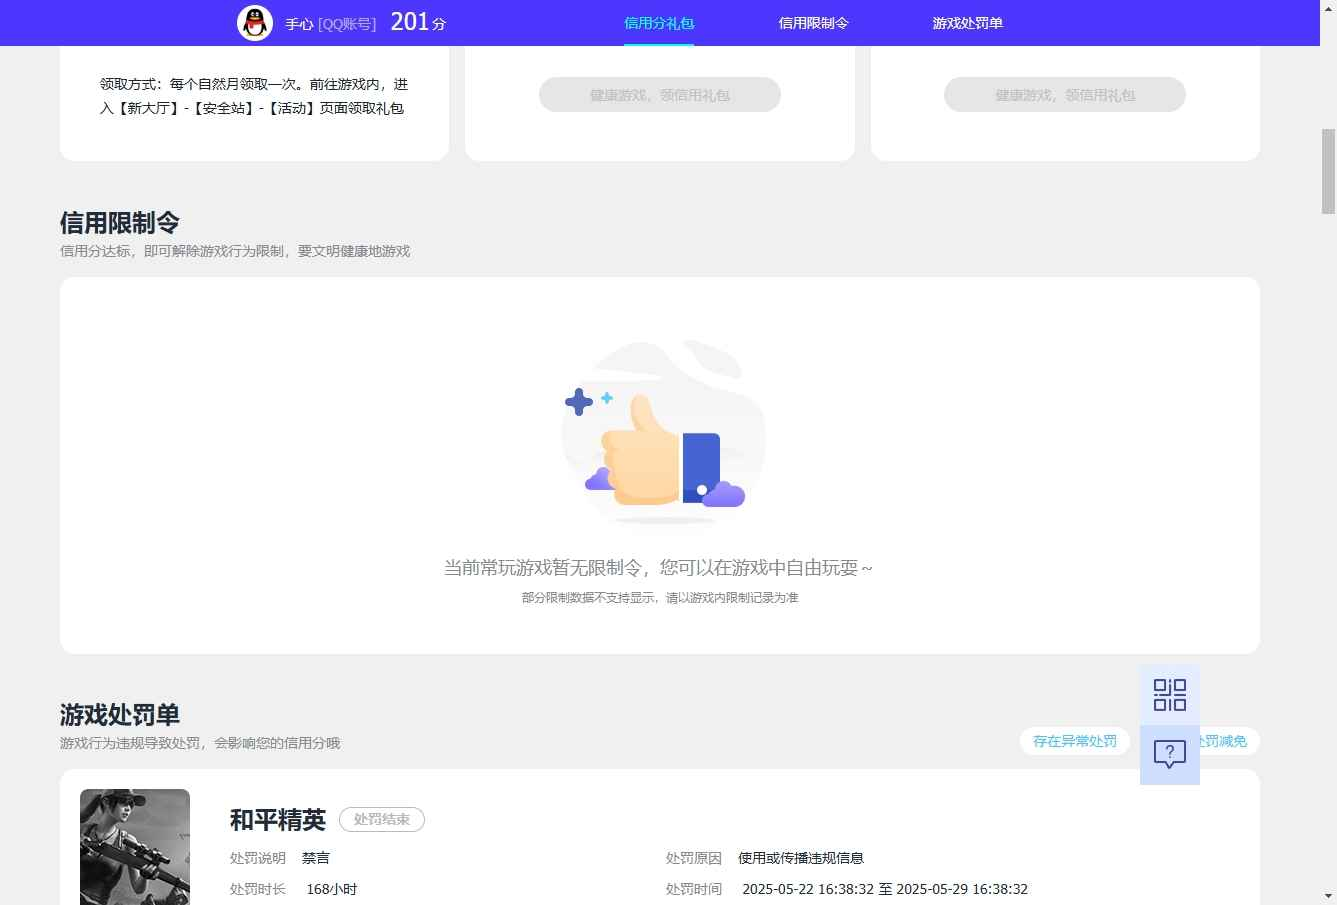
Task: Click the 和平精英 game cover thumbnail
Action: click(135, 846)
